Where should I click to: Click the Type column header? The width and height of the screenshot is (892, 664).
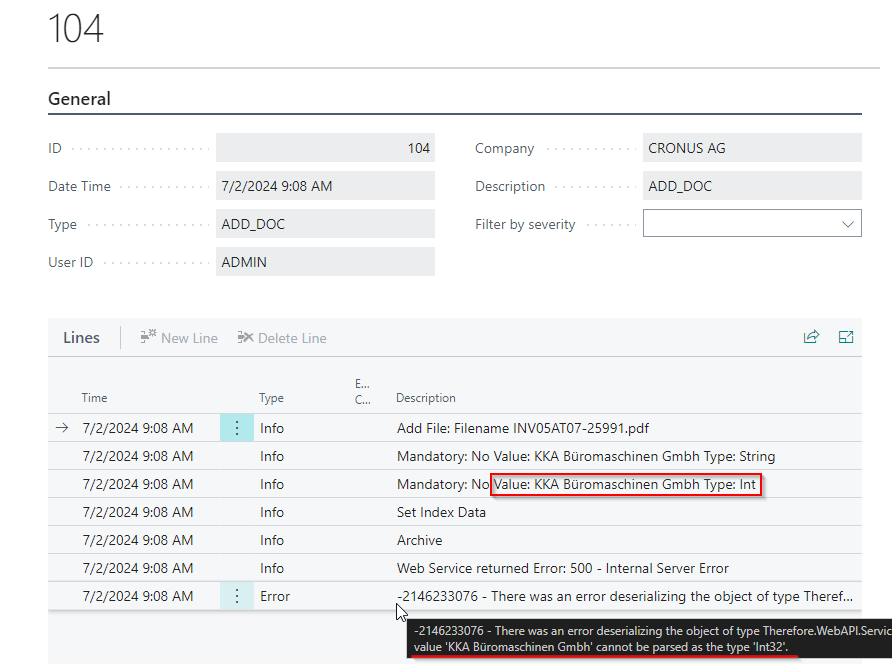[271, 398]
